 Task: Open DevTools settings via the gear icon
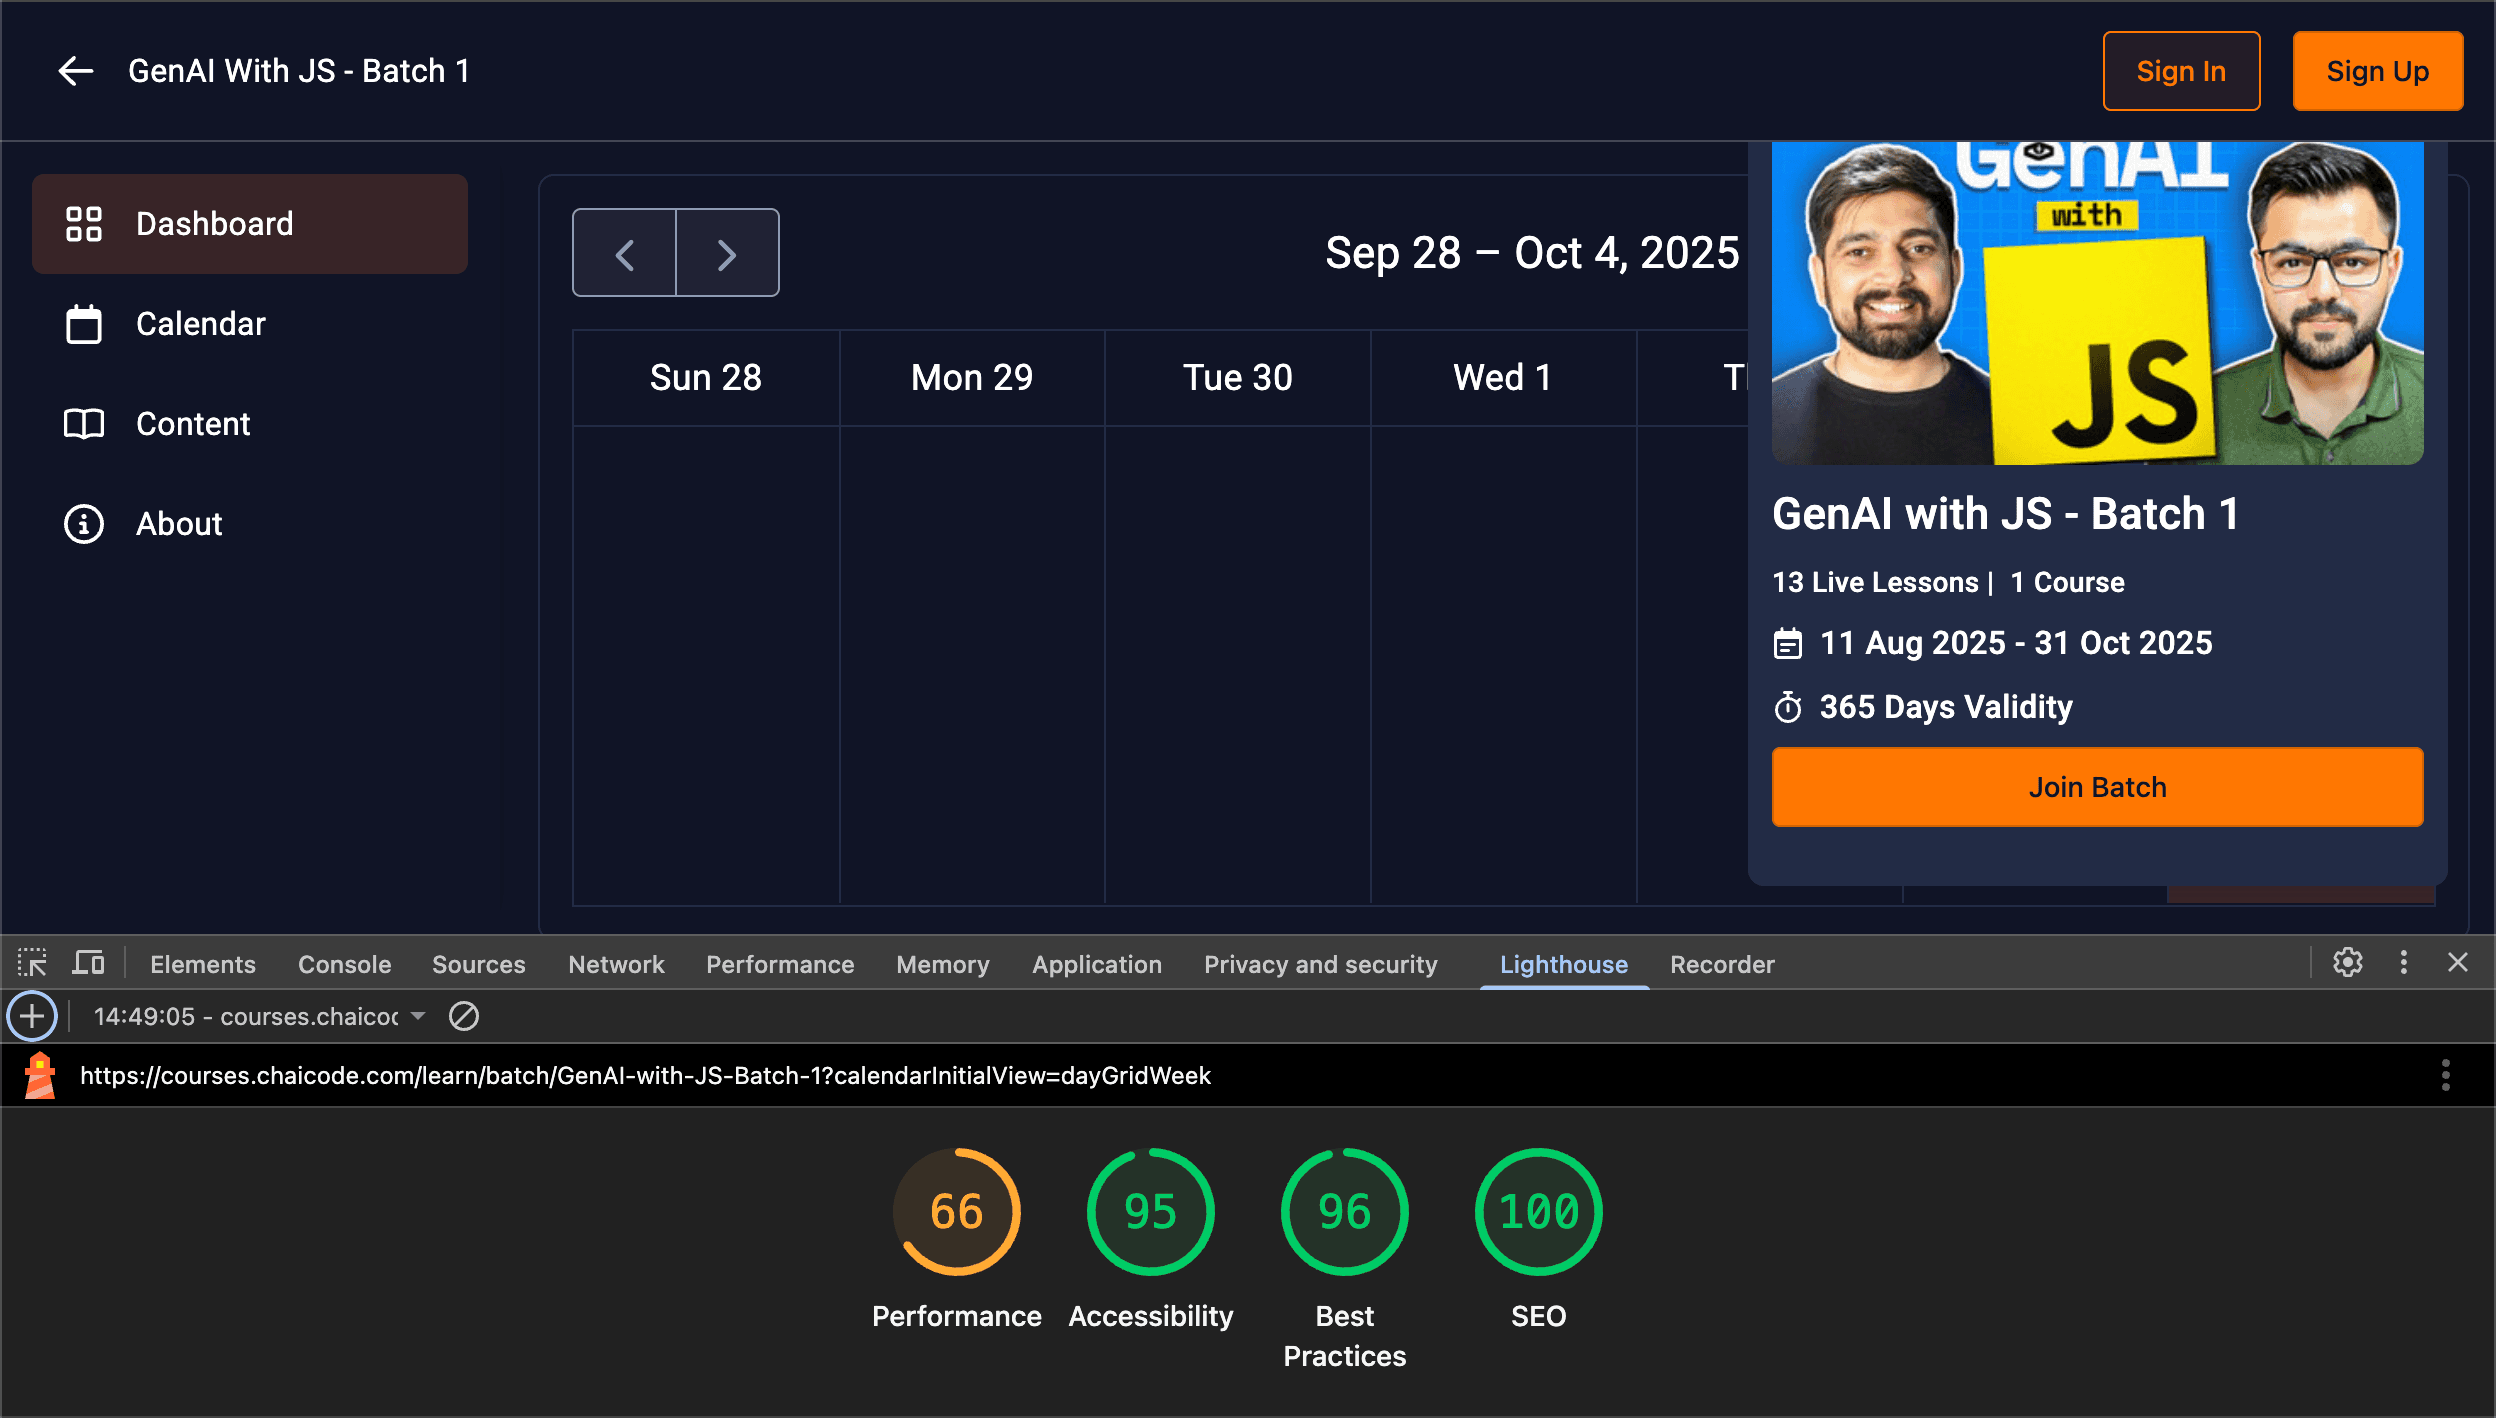(2348, 963)
